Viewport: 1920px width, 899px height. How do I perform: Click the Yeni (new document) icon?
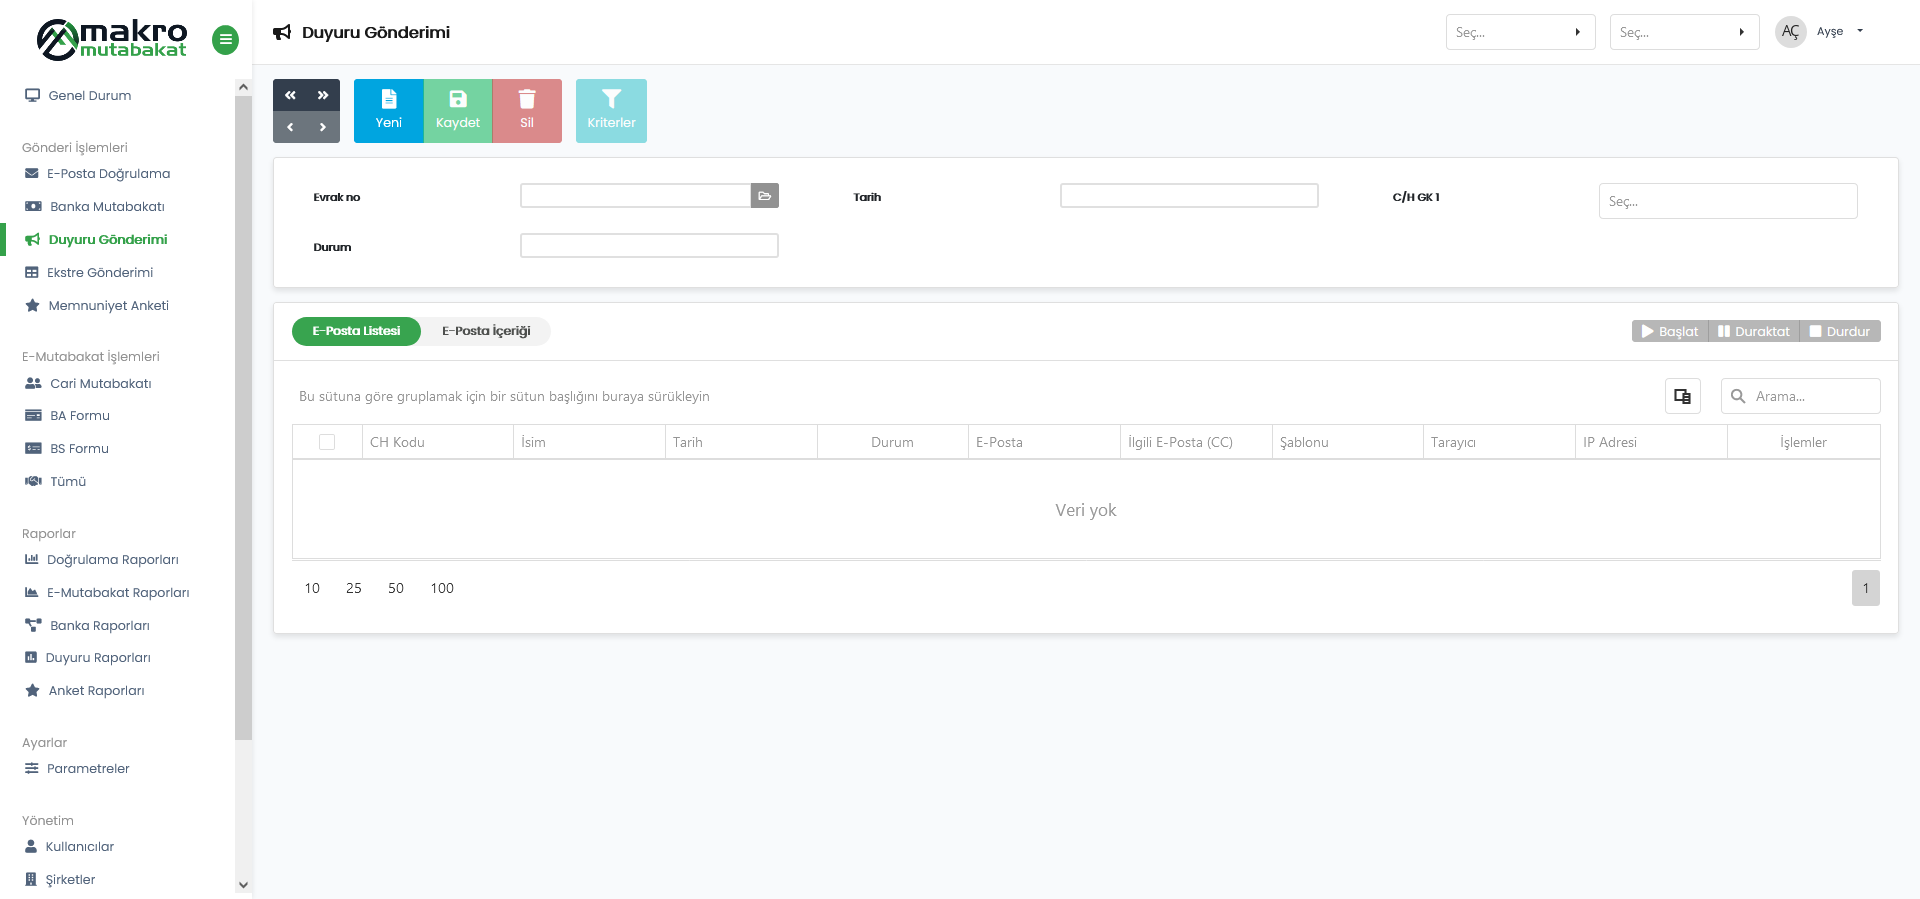(388, 100)
